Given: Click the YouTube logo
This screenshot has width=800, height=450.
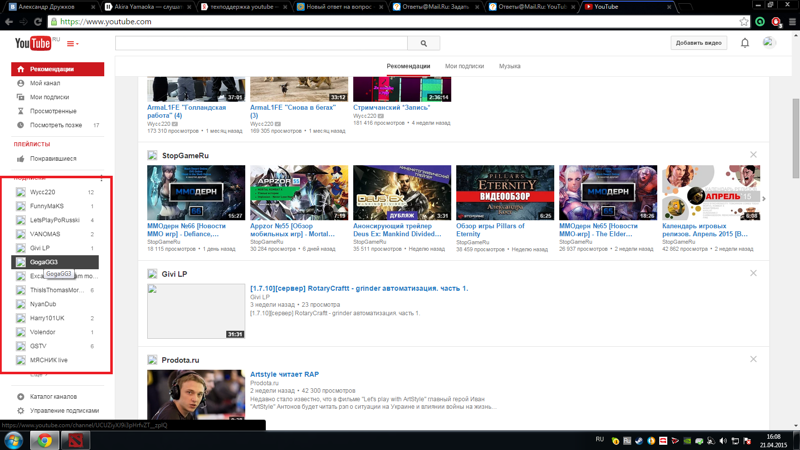Looking at the screenshot, I should pos(33,43).
